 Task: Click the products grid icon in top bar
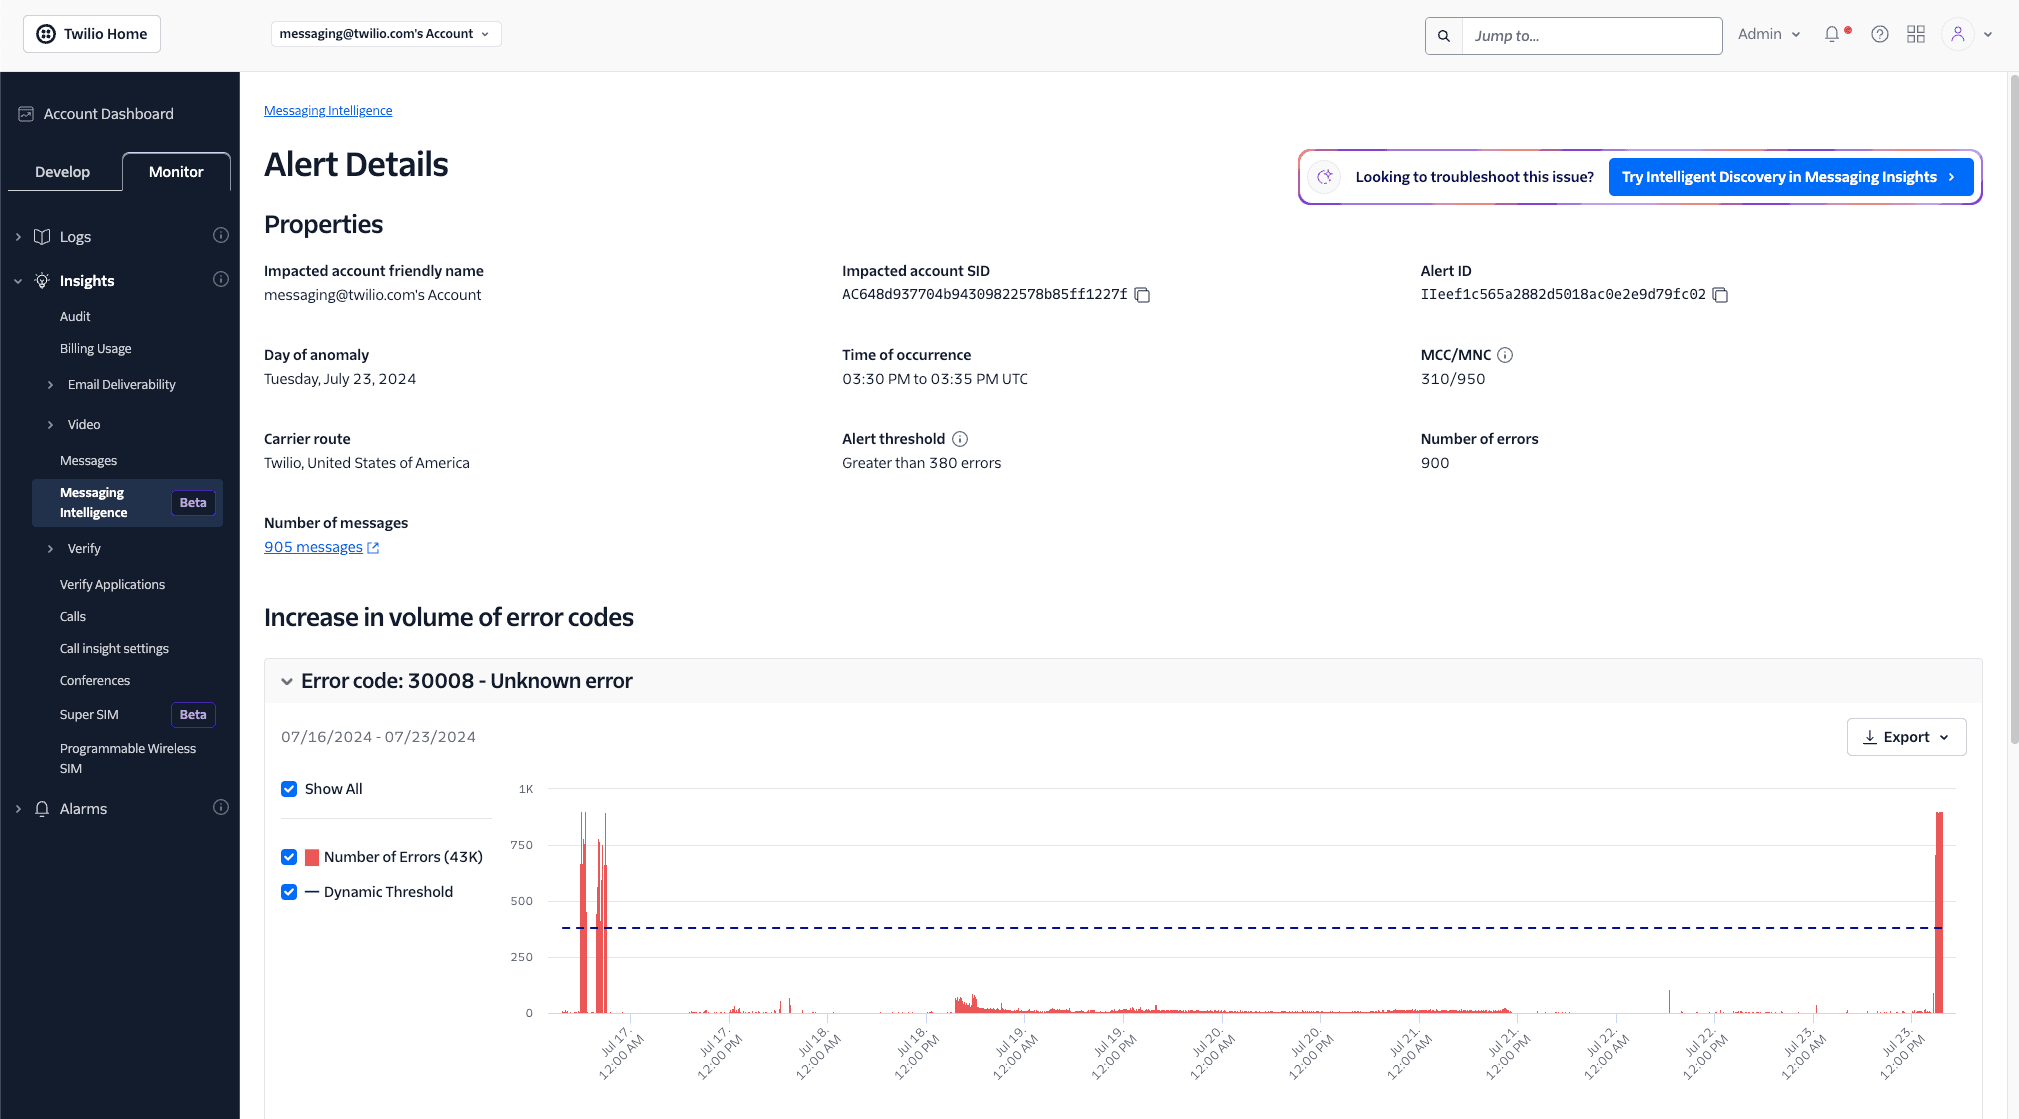(1916, 33)
